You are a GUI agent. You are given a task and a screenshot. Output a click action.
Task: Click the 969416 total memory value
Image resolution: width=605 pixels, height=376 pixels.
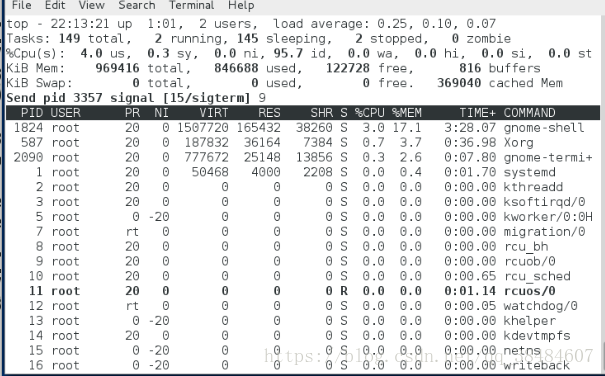pyautogui.click(x=118, y=68)
